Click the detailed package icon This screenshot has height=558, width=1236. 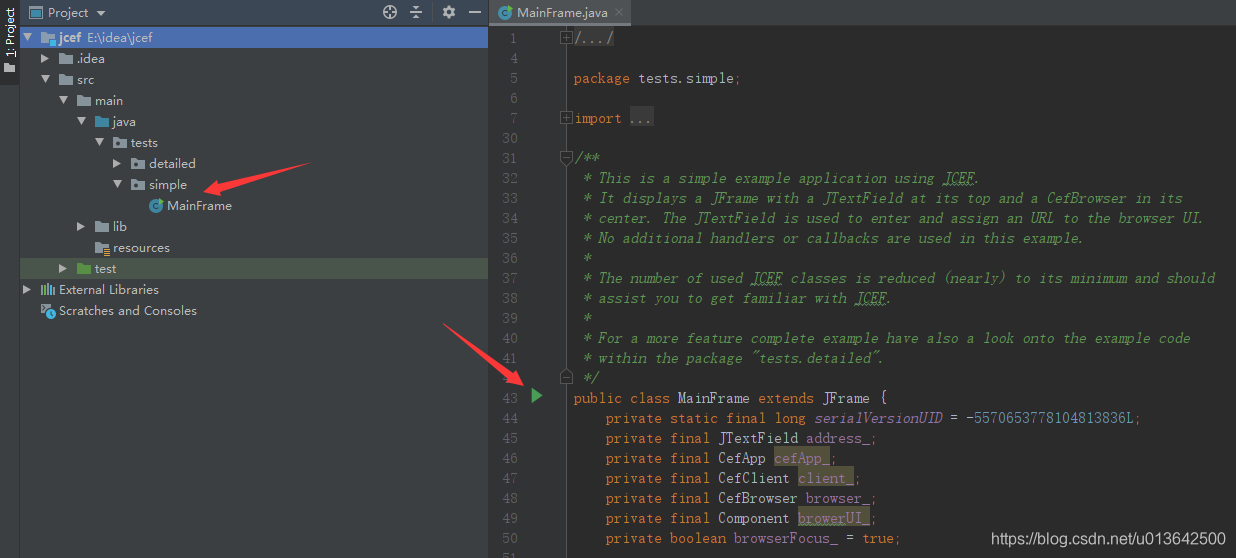click(138, 163)
